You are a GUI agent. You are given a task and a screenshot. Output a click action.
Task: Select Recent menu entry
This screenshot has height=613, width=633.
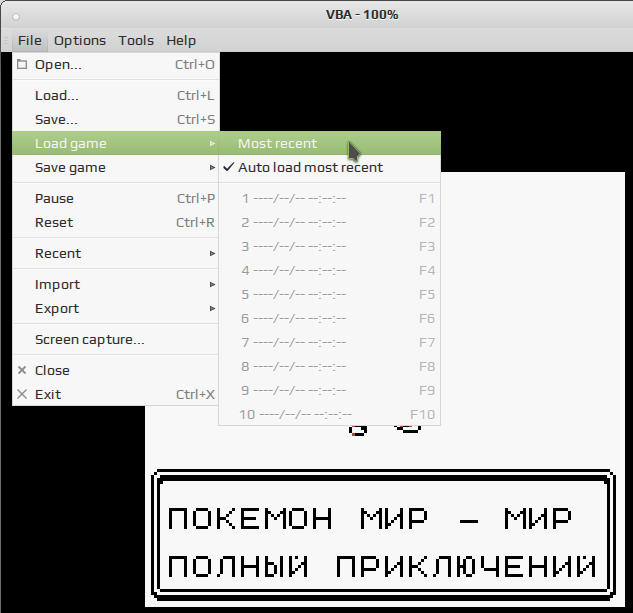116,253
